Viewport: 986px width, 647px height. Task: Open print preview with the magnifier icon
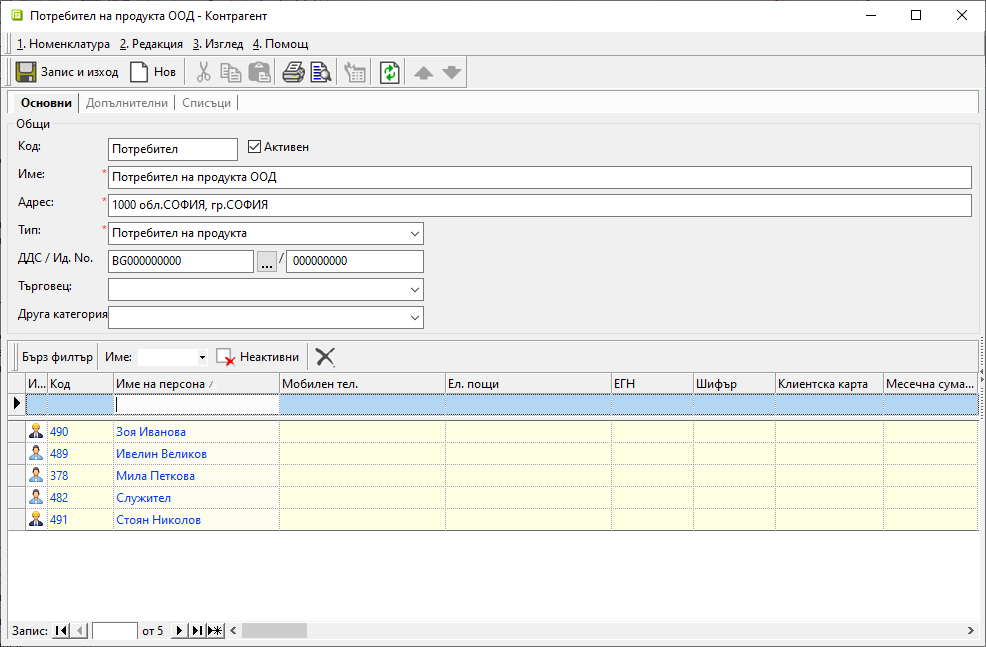point(320,72)
